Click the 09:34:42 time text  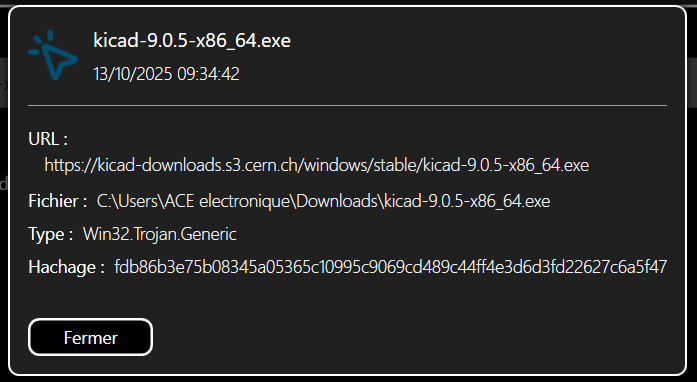tap(208, 74)
